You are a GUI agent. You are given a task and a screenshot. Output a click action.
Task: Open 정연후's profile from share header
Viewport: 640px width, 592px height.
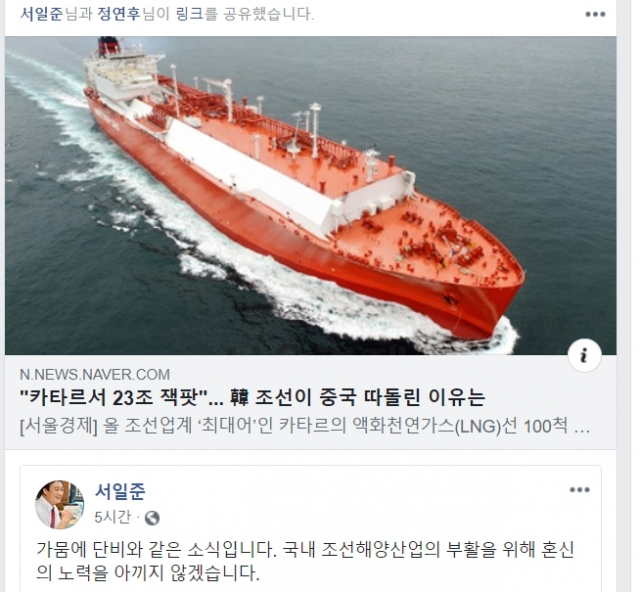[119, 14]
